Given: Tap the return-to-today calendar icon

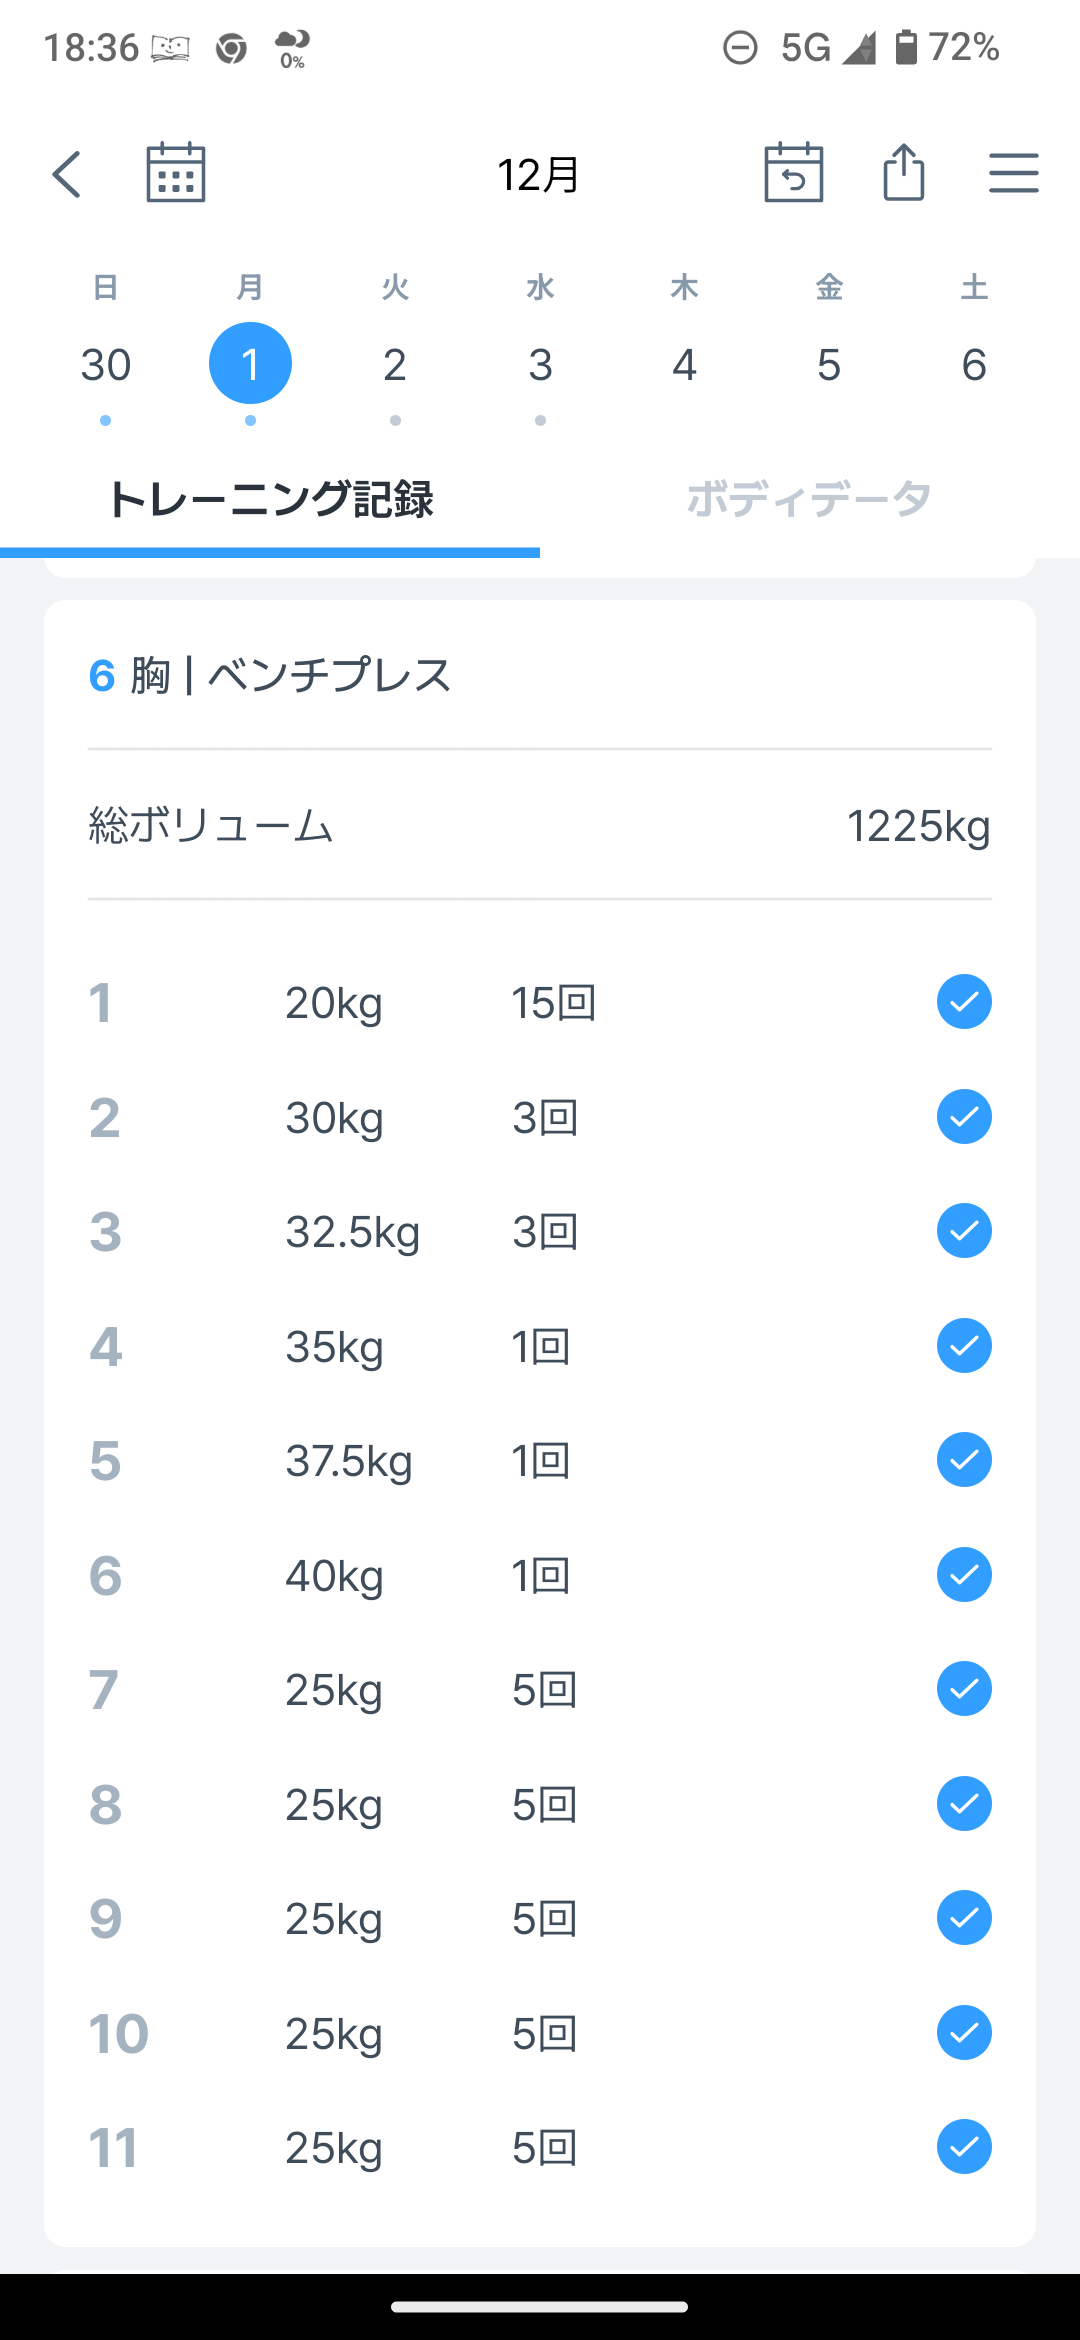Looking at the screenshot, I should click(x=793, y=173).
